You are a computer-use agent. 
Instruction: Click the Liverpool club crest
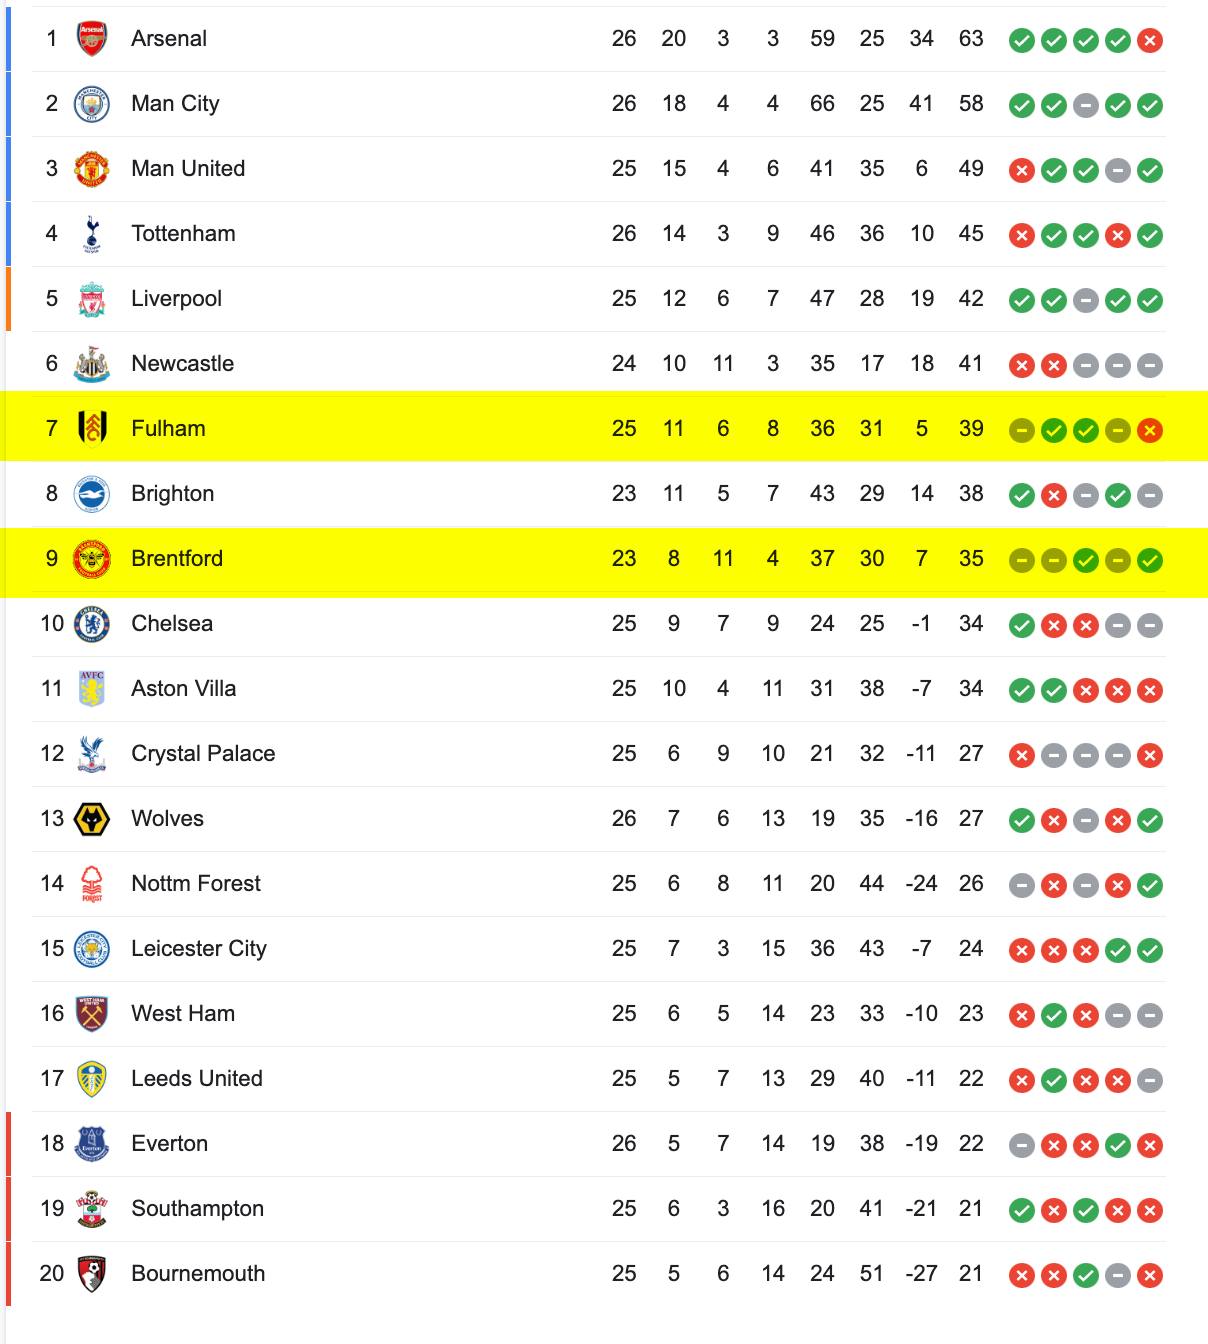coord(92,299)
